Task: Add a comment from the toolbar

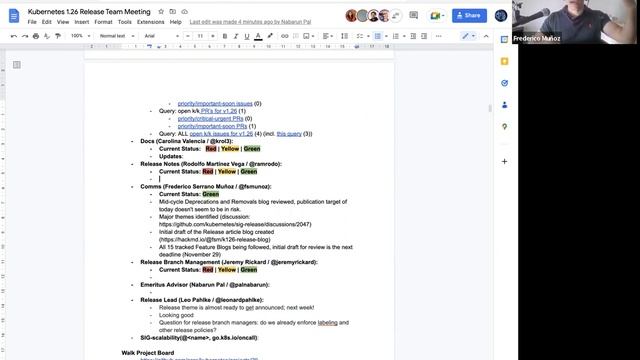Action: coord(296,36)
